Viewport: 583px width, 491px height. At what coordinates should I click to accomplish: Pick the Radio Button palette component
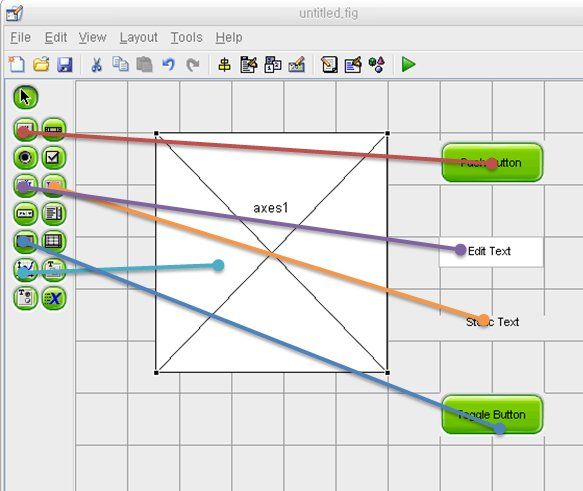point(26,158)
